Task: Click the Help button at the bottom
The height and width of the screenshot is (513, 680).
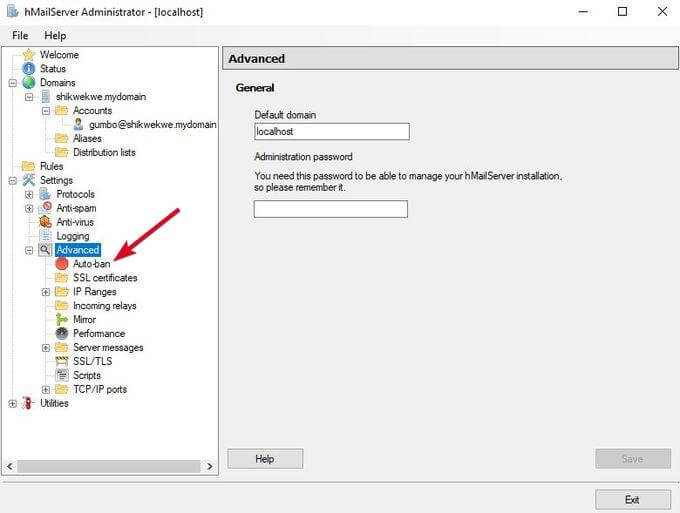Action: pyautogui.click(x=265, y=458)
